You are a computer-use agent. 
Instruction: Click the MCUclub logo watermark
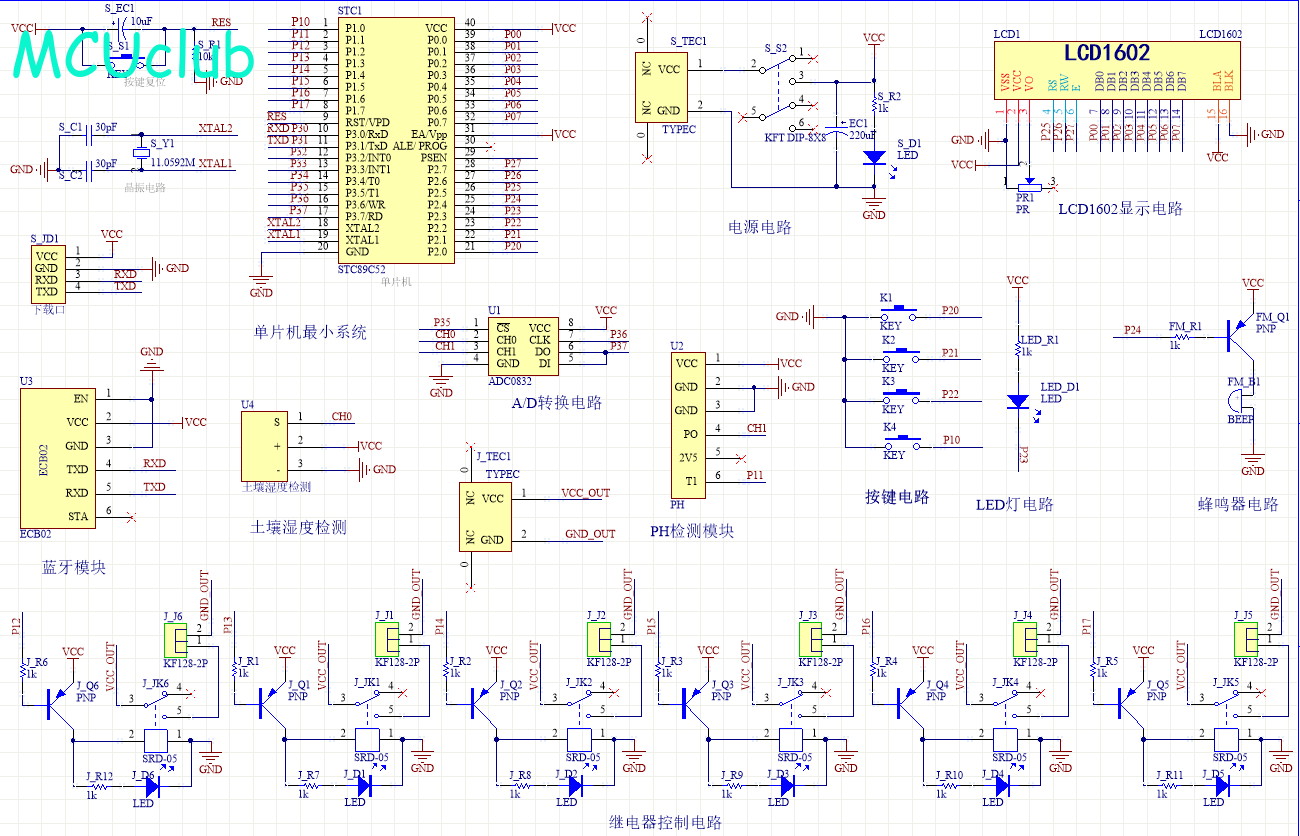click(132, 57)
